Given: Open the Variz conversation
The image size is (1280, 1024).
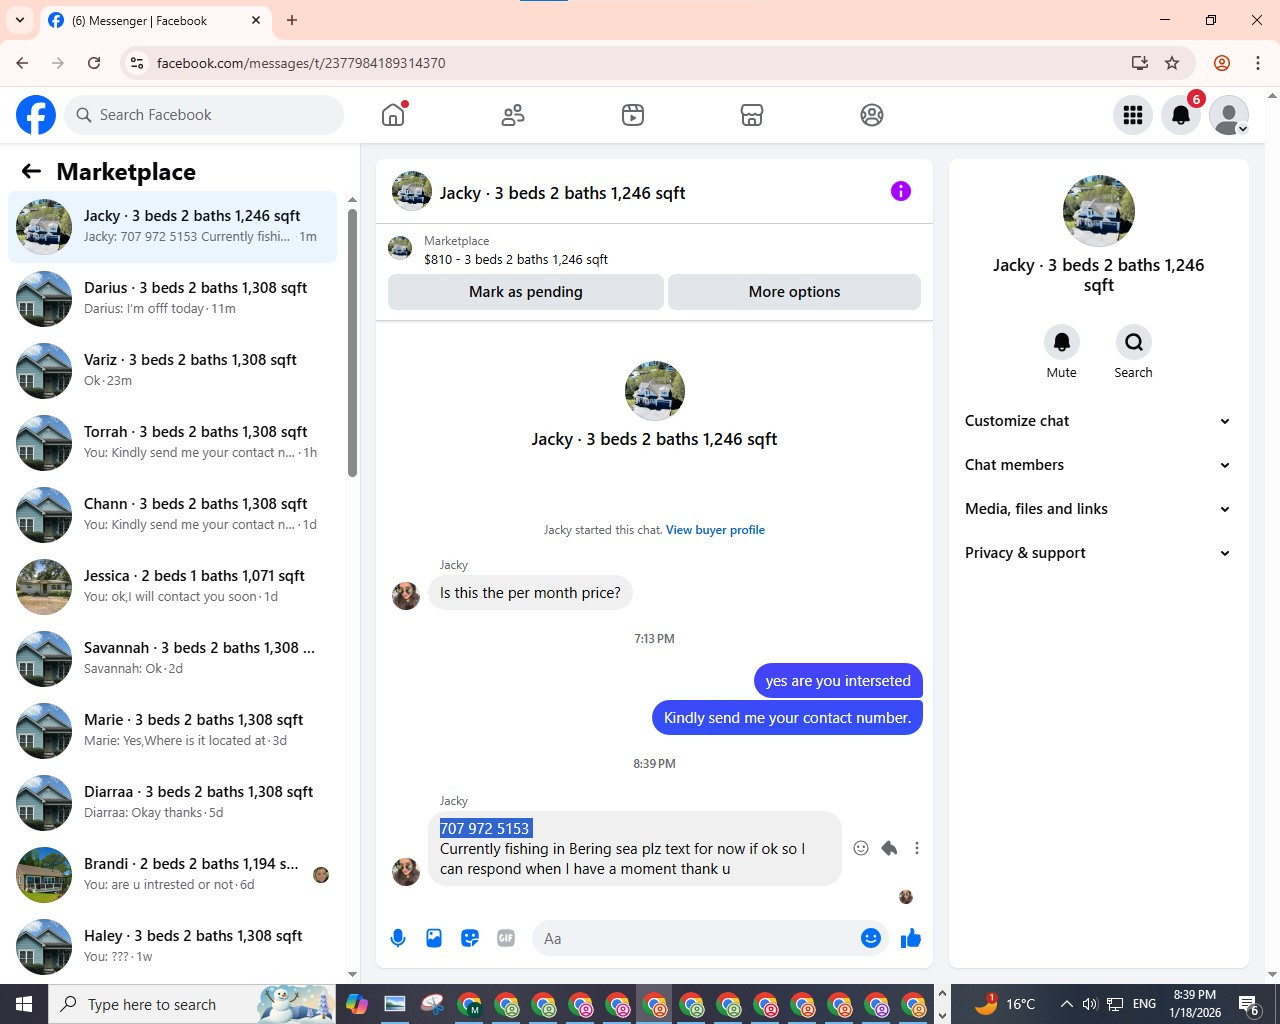Looking at the screenshot, I should pyautogui.click(x=173, y=370).
